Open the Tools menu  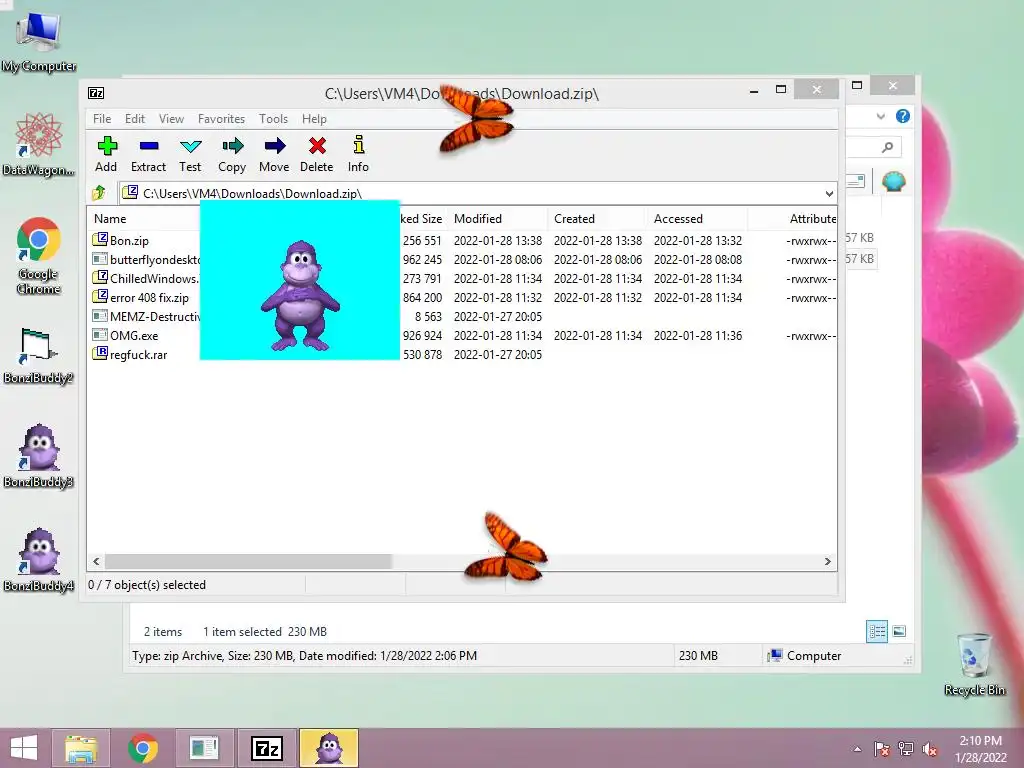click(x=273, y=119)
